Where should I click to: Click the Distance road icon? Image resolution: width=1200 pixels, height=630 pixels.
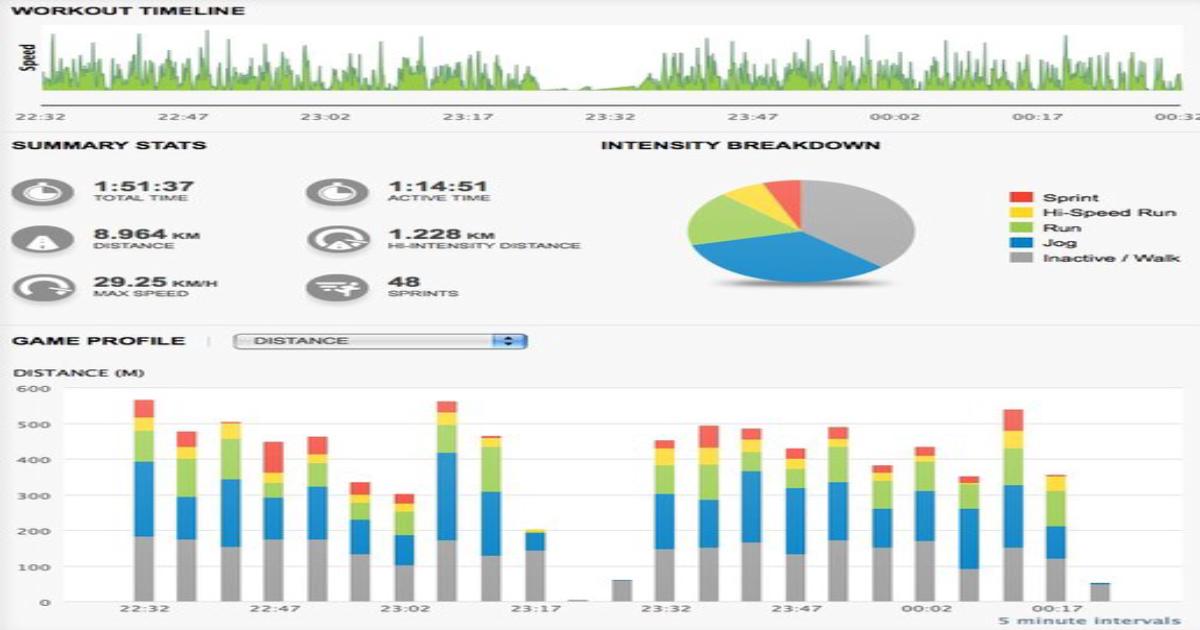pos(43,240)
